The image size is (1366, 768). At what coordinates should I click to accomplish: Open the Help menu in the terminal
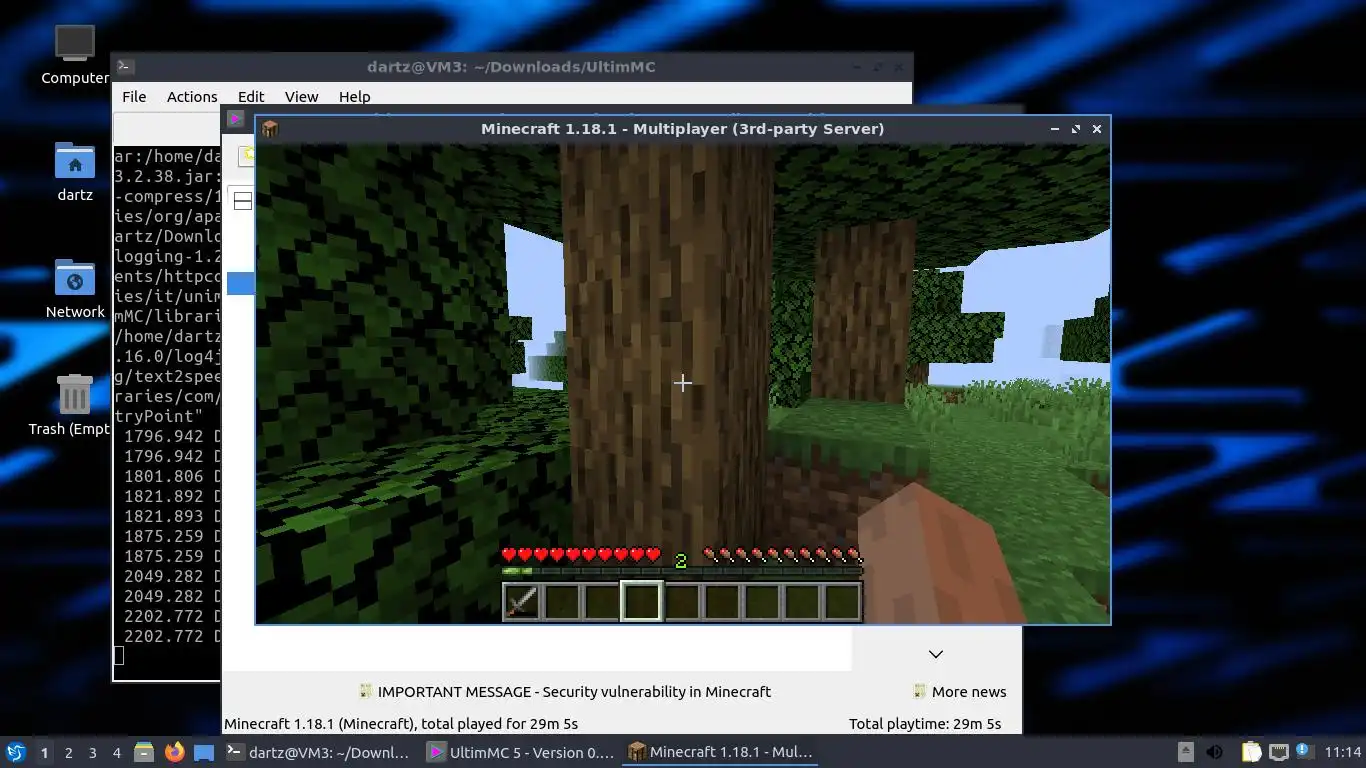tap(354, 97)
